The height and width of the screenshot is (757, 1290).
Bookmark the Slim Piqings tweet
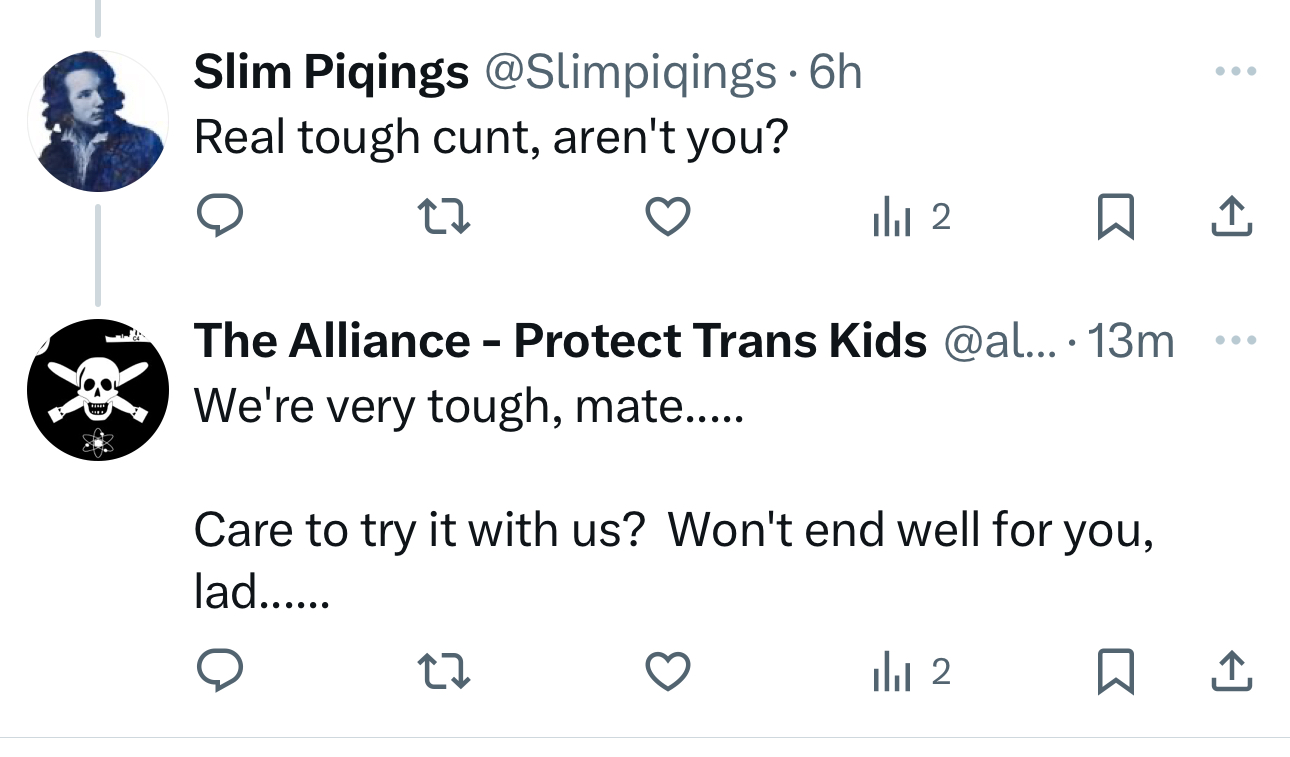(1115, 217)
